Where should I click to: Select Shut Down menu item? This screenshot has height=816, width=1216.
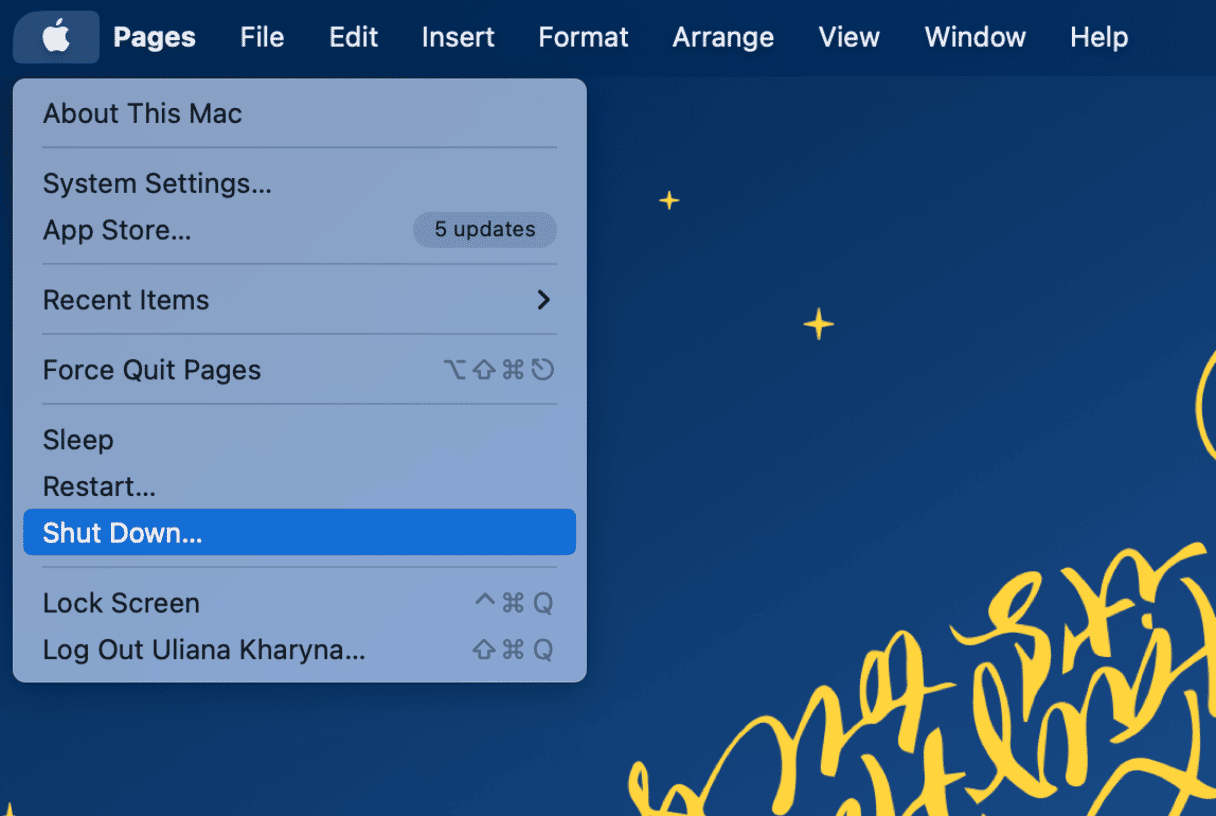(299, 532)
